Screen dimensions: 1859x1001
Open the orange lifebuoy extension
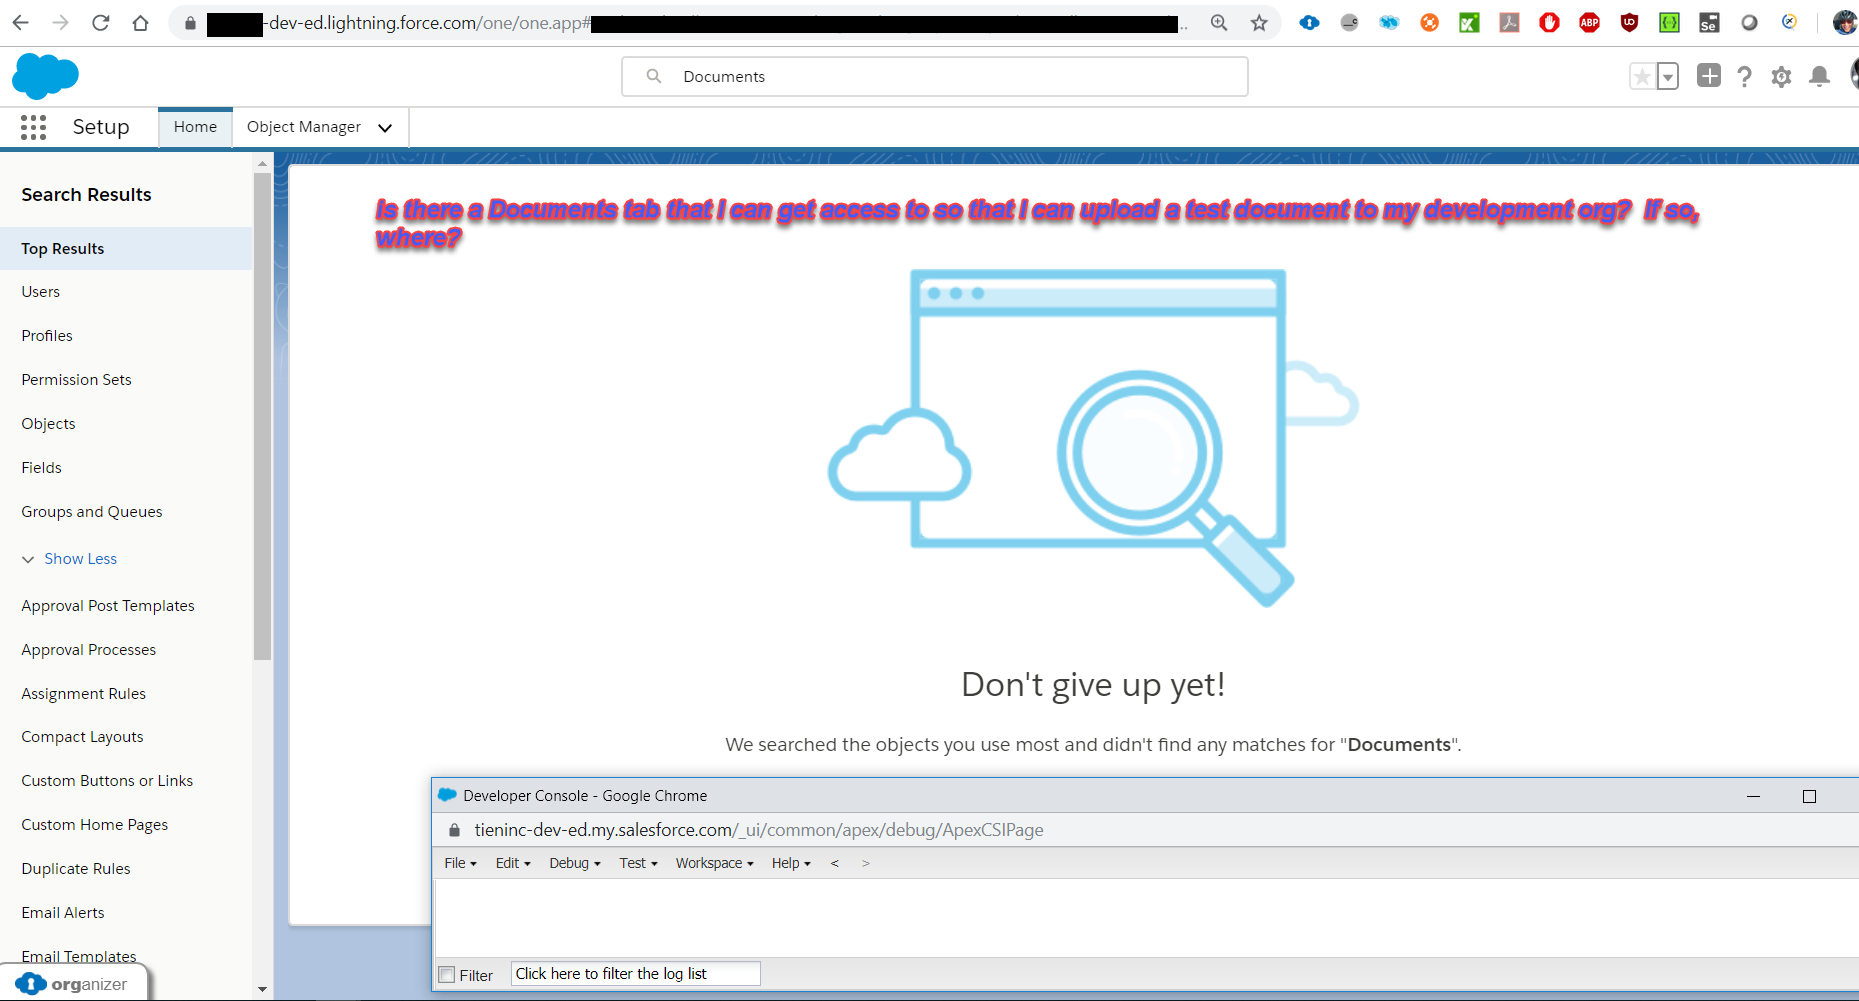pyautogui.click(x=1429, y=22)
